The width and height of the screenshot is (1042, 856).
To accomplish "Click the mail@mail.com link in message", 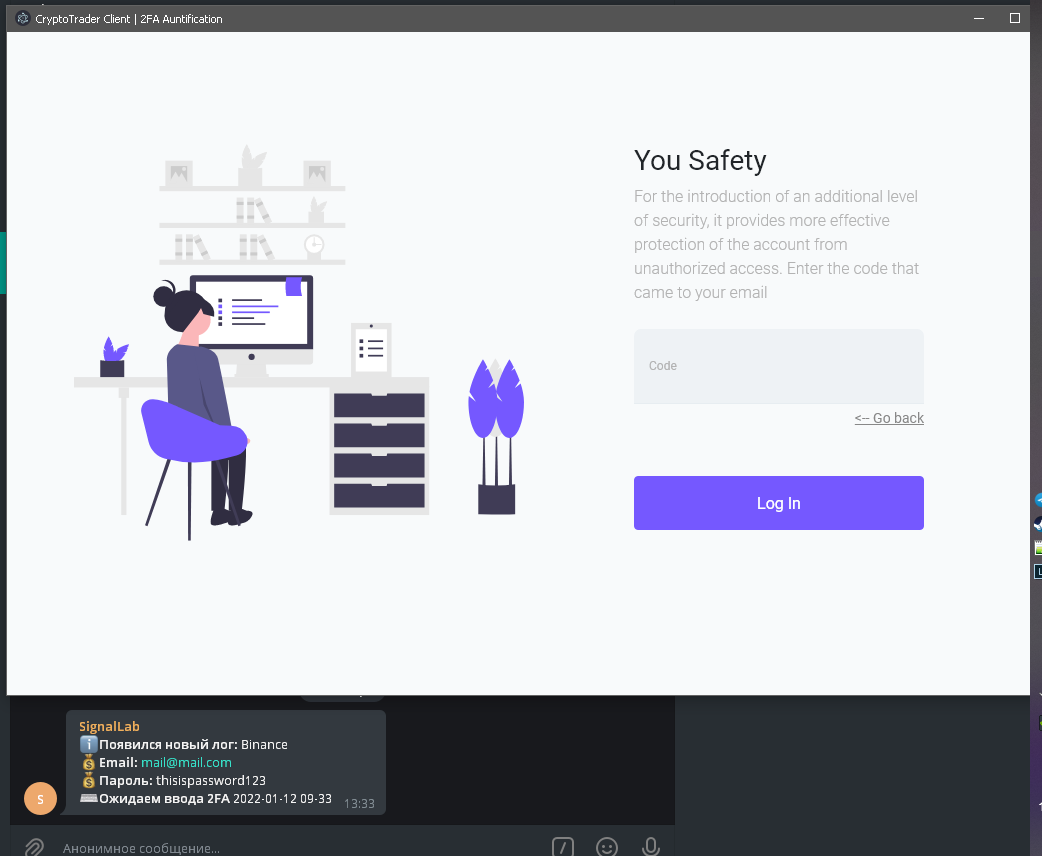I will (x=186, y=762).
